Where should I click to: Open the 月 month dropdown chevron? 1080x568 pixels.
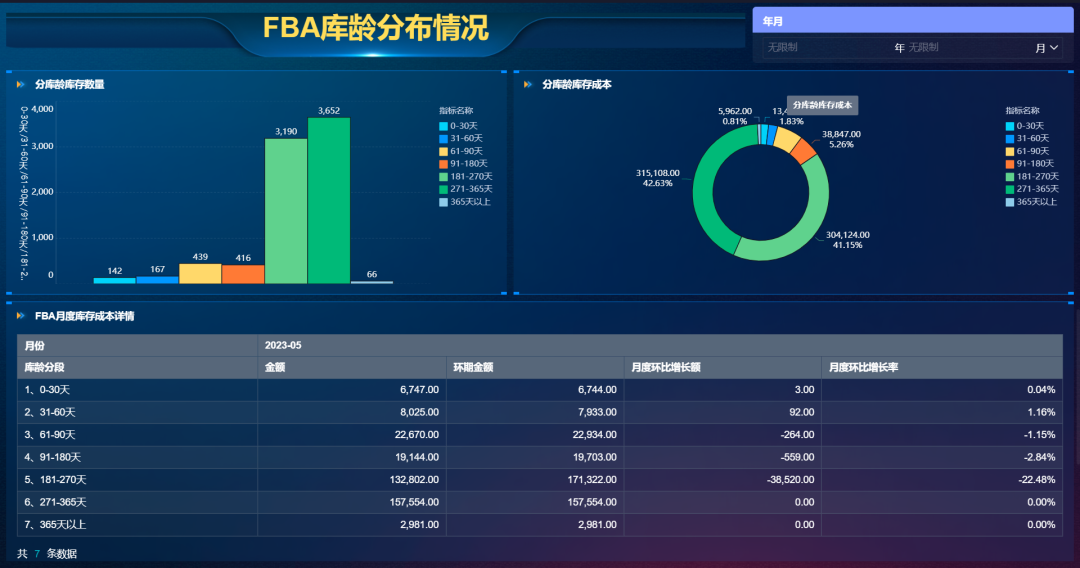pyautogui.click(x=1054, y=48)
